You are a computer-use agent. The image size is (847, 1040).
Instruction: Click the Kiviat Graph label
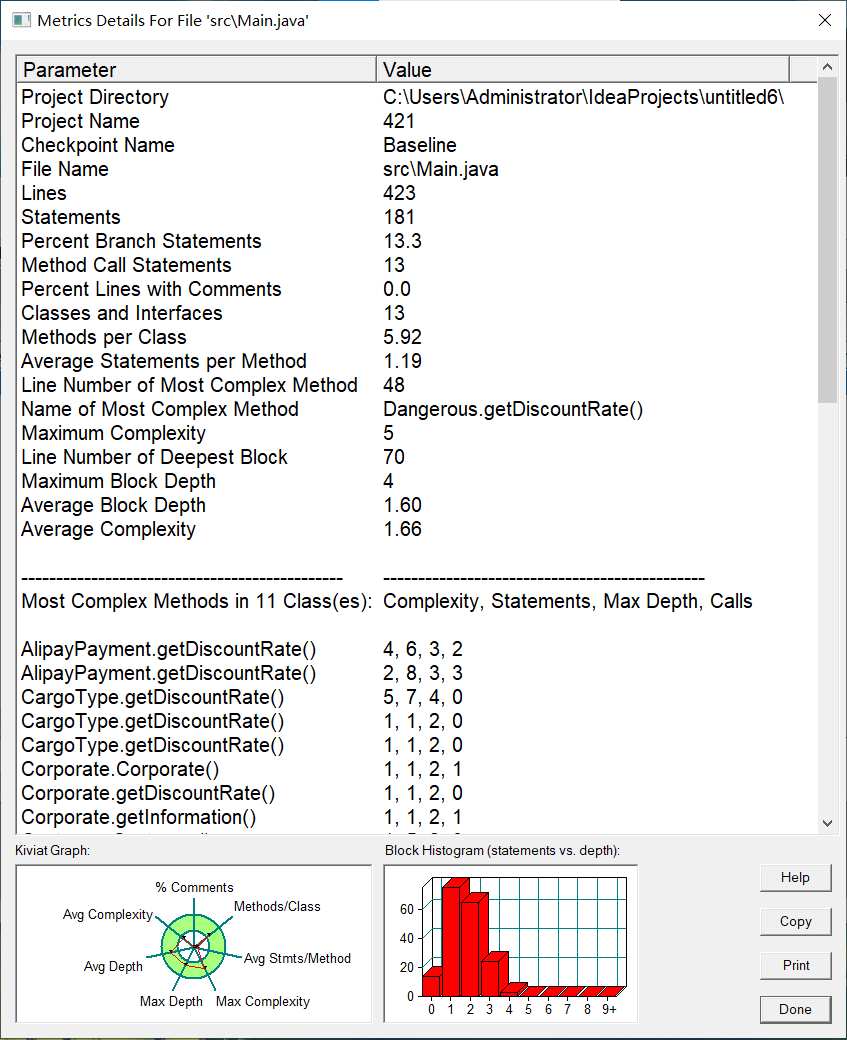(52, 850)
